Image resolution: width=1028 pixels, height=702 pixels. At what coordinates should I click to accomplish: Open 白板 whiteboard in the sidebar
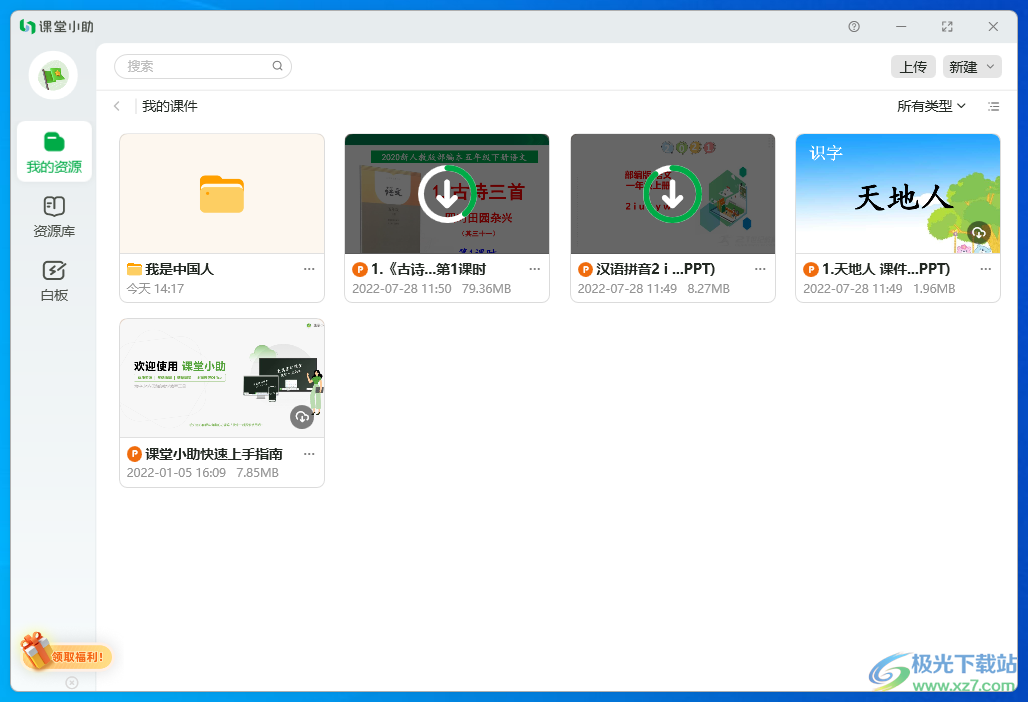54,281
